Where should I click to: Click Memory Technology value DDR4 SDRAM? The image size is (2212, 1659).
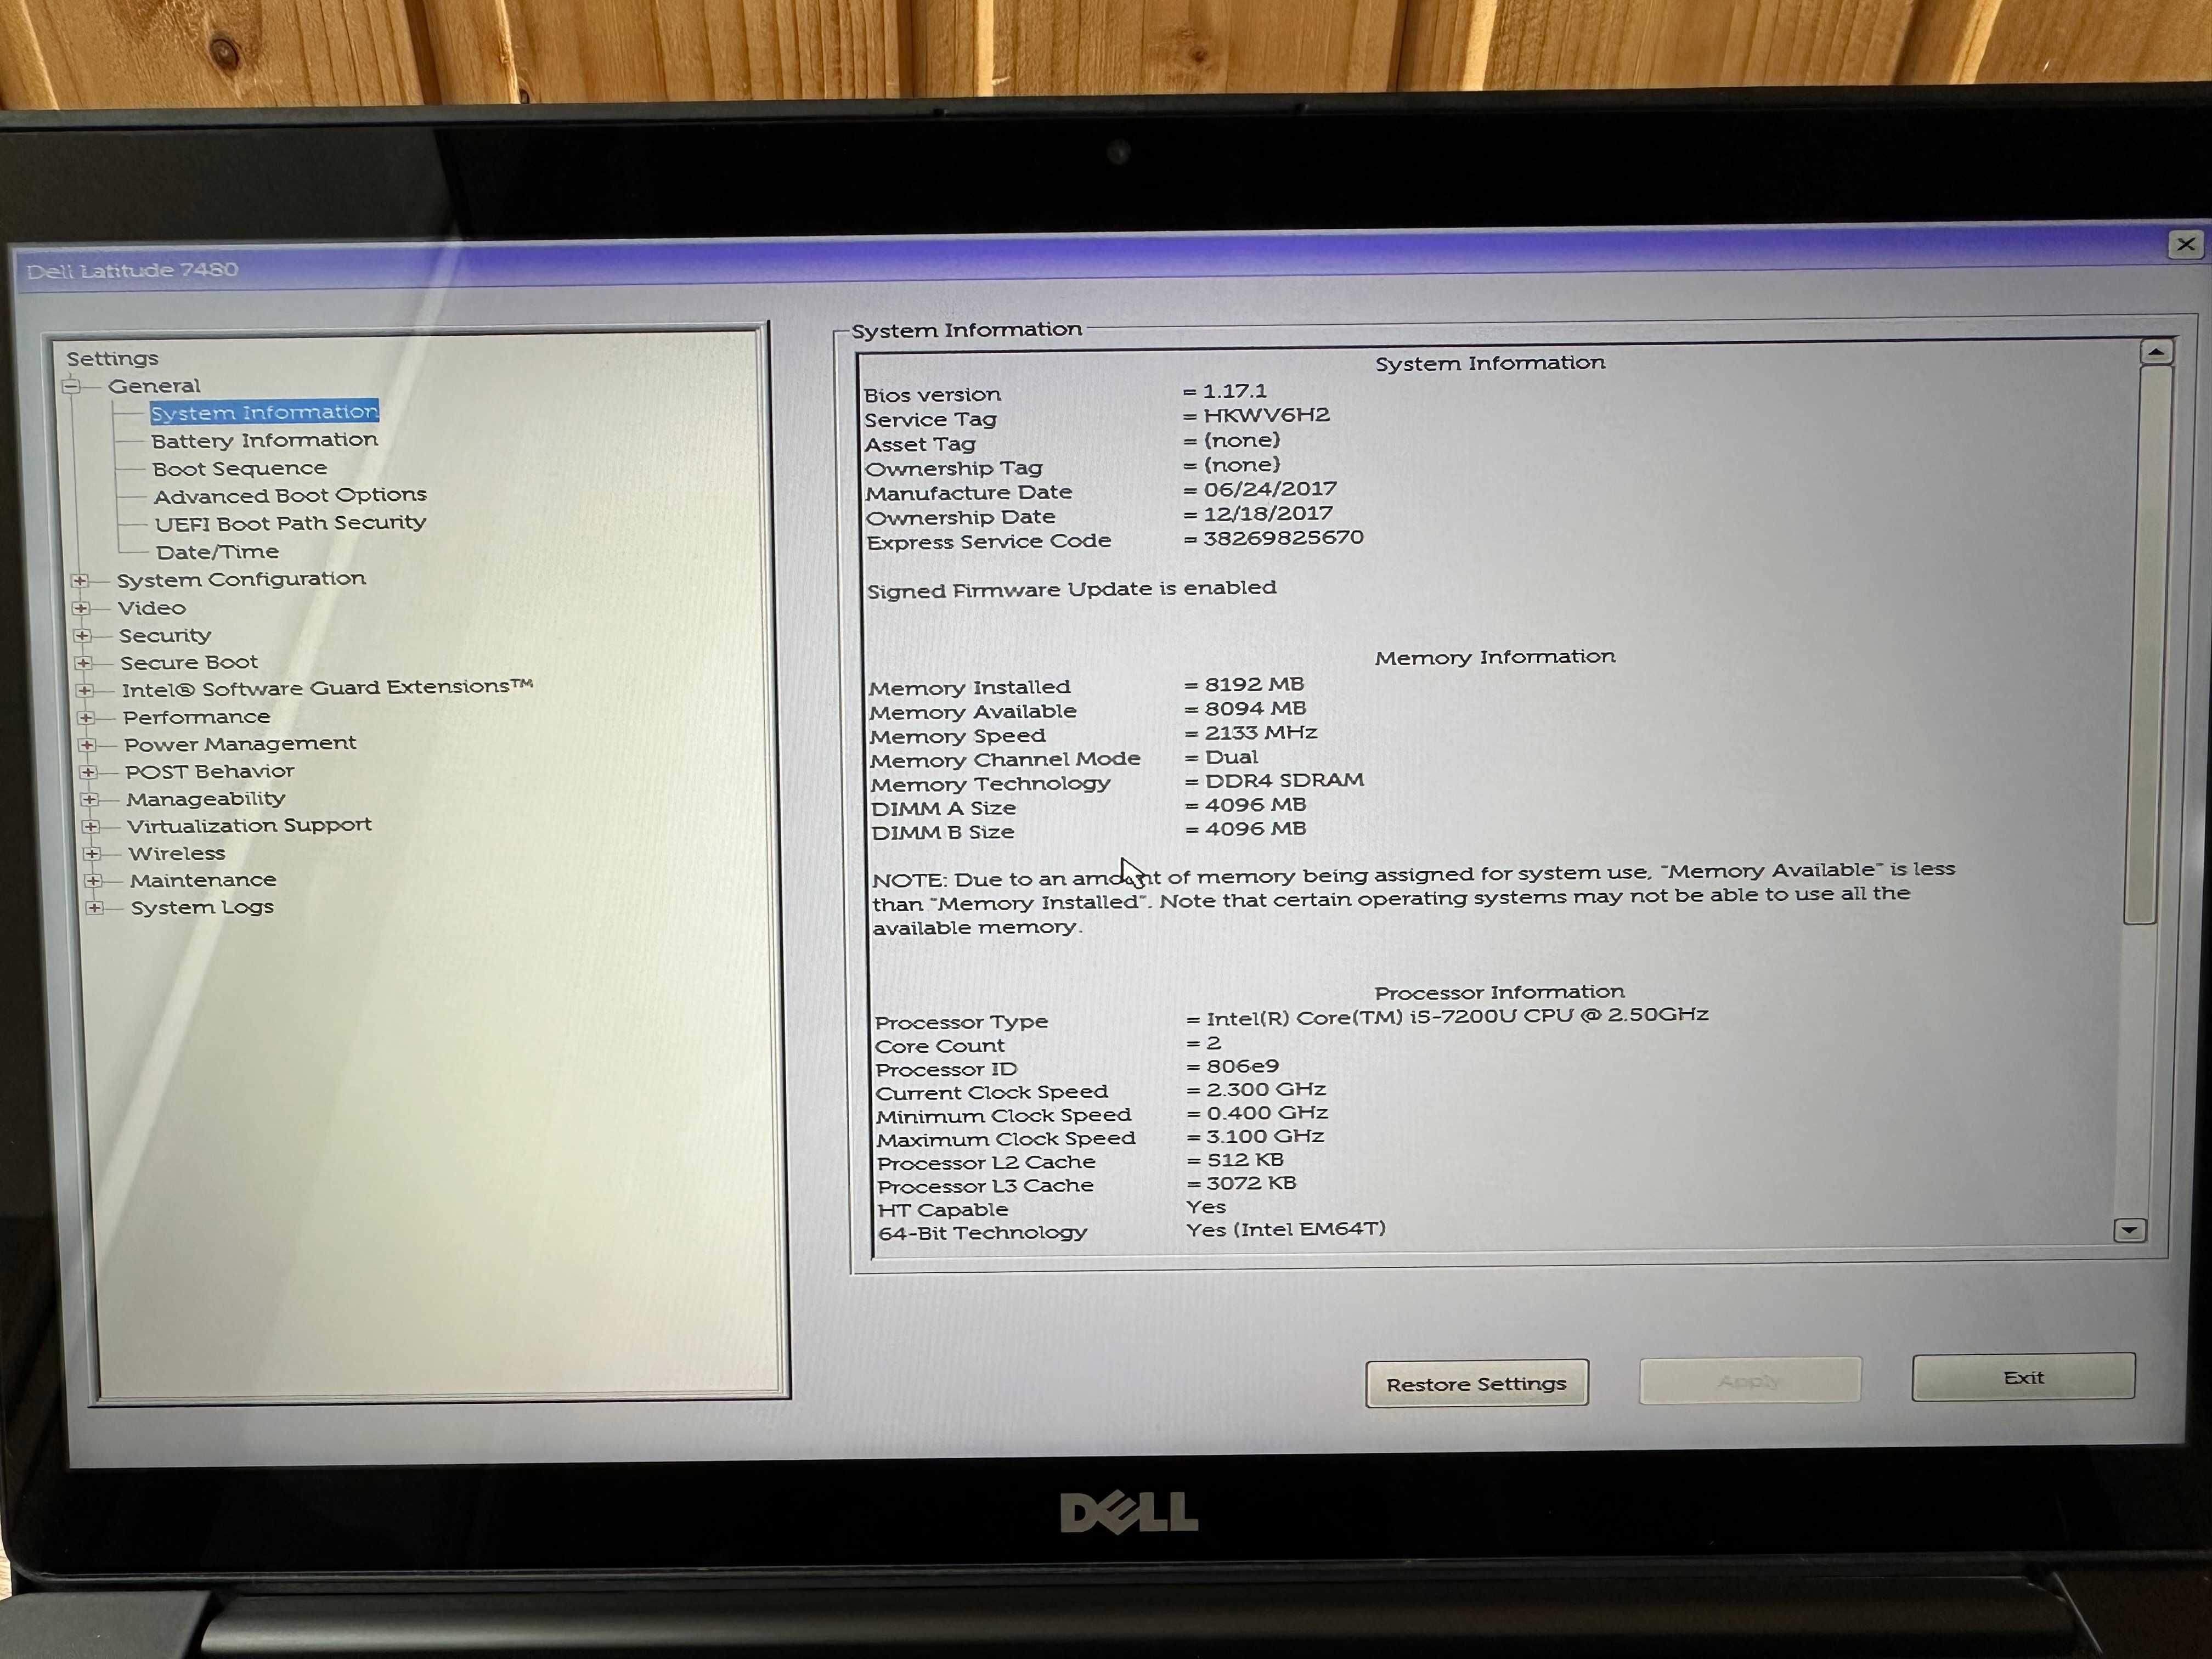[1284, 780]
